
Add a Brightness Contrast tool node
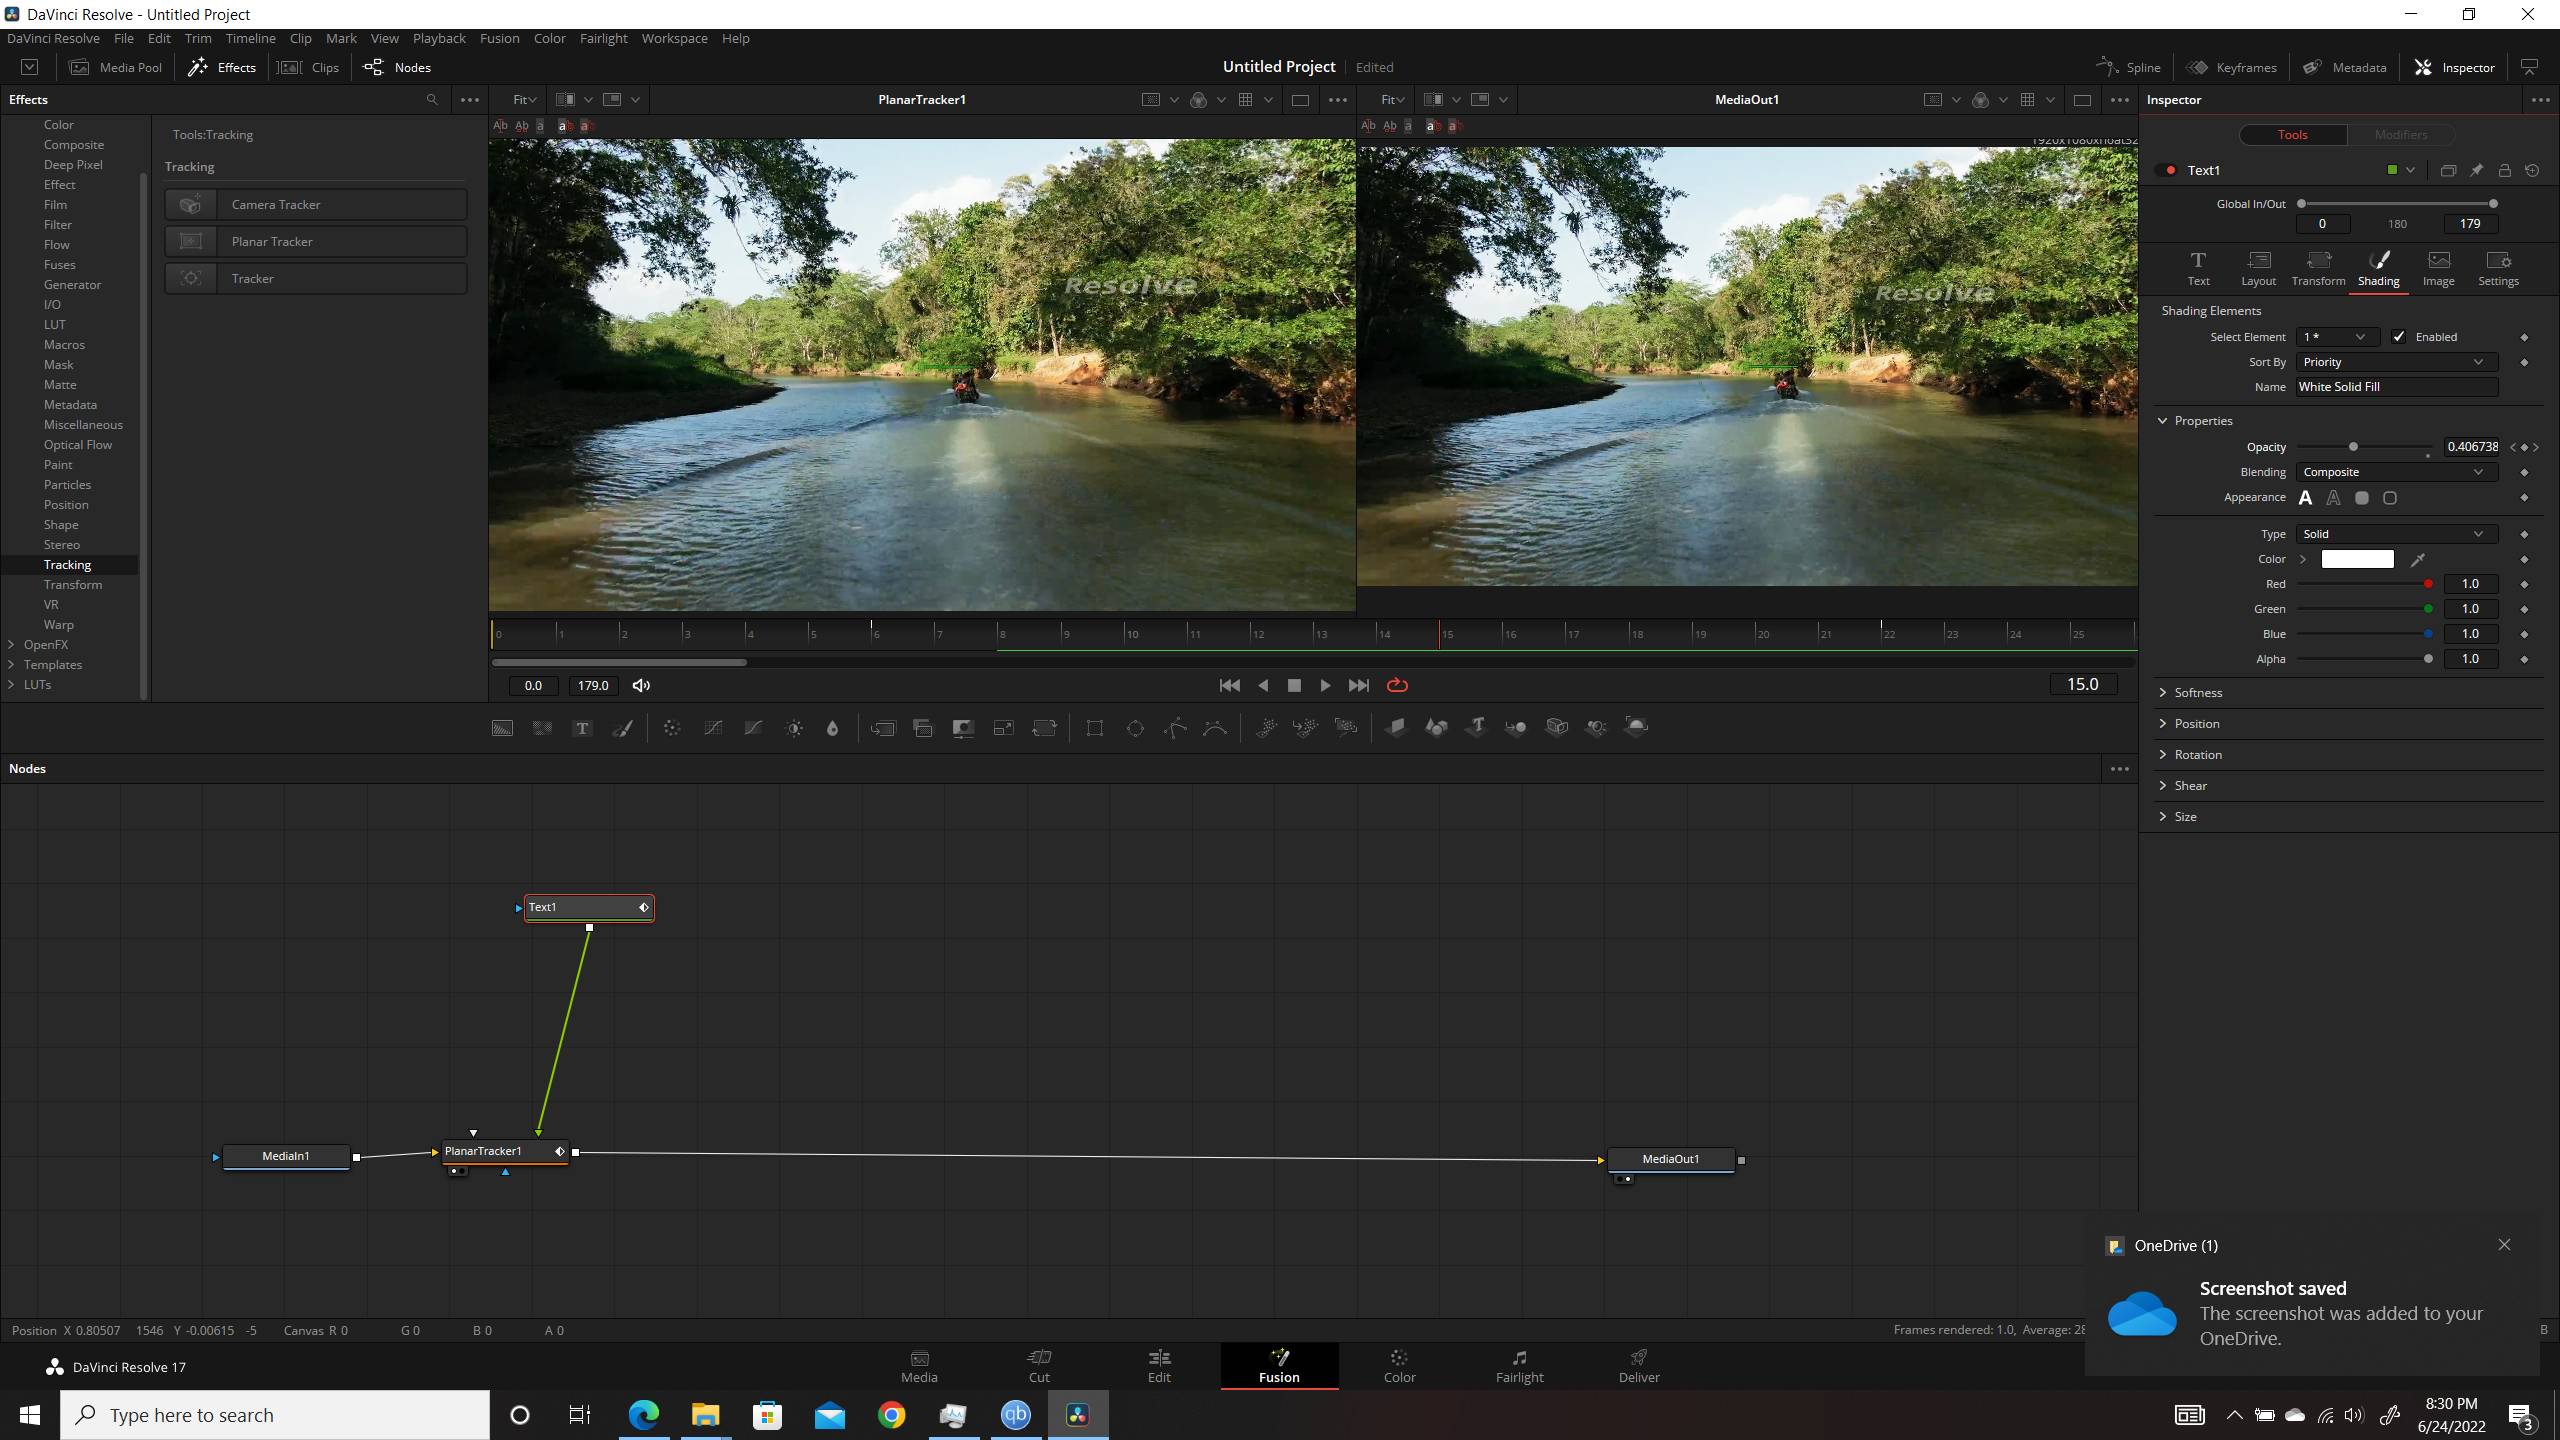794,728
